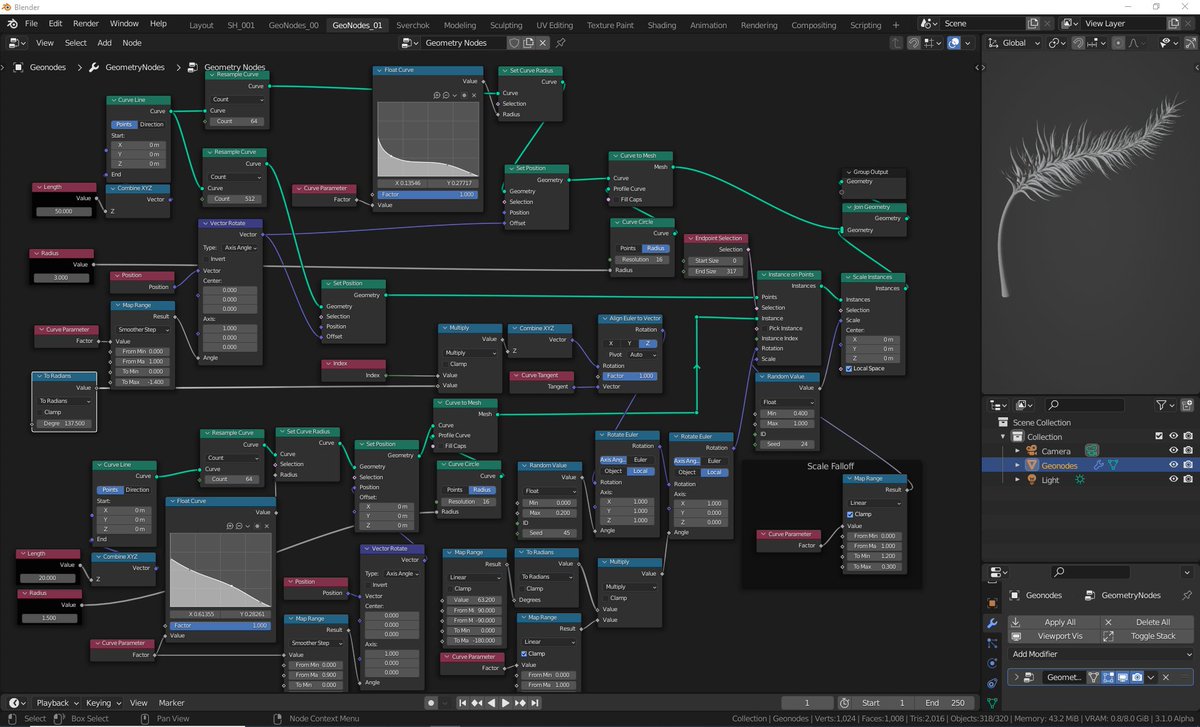Unlink the Geometry Nodes datablock with X
Viewport: 1200px width, 727px height.
coord(544,43)
